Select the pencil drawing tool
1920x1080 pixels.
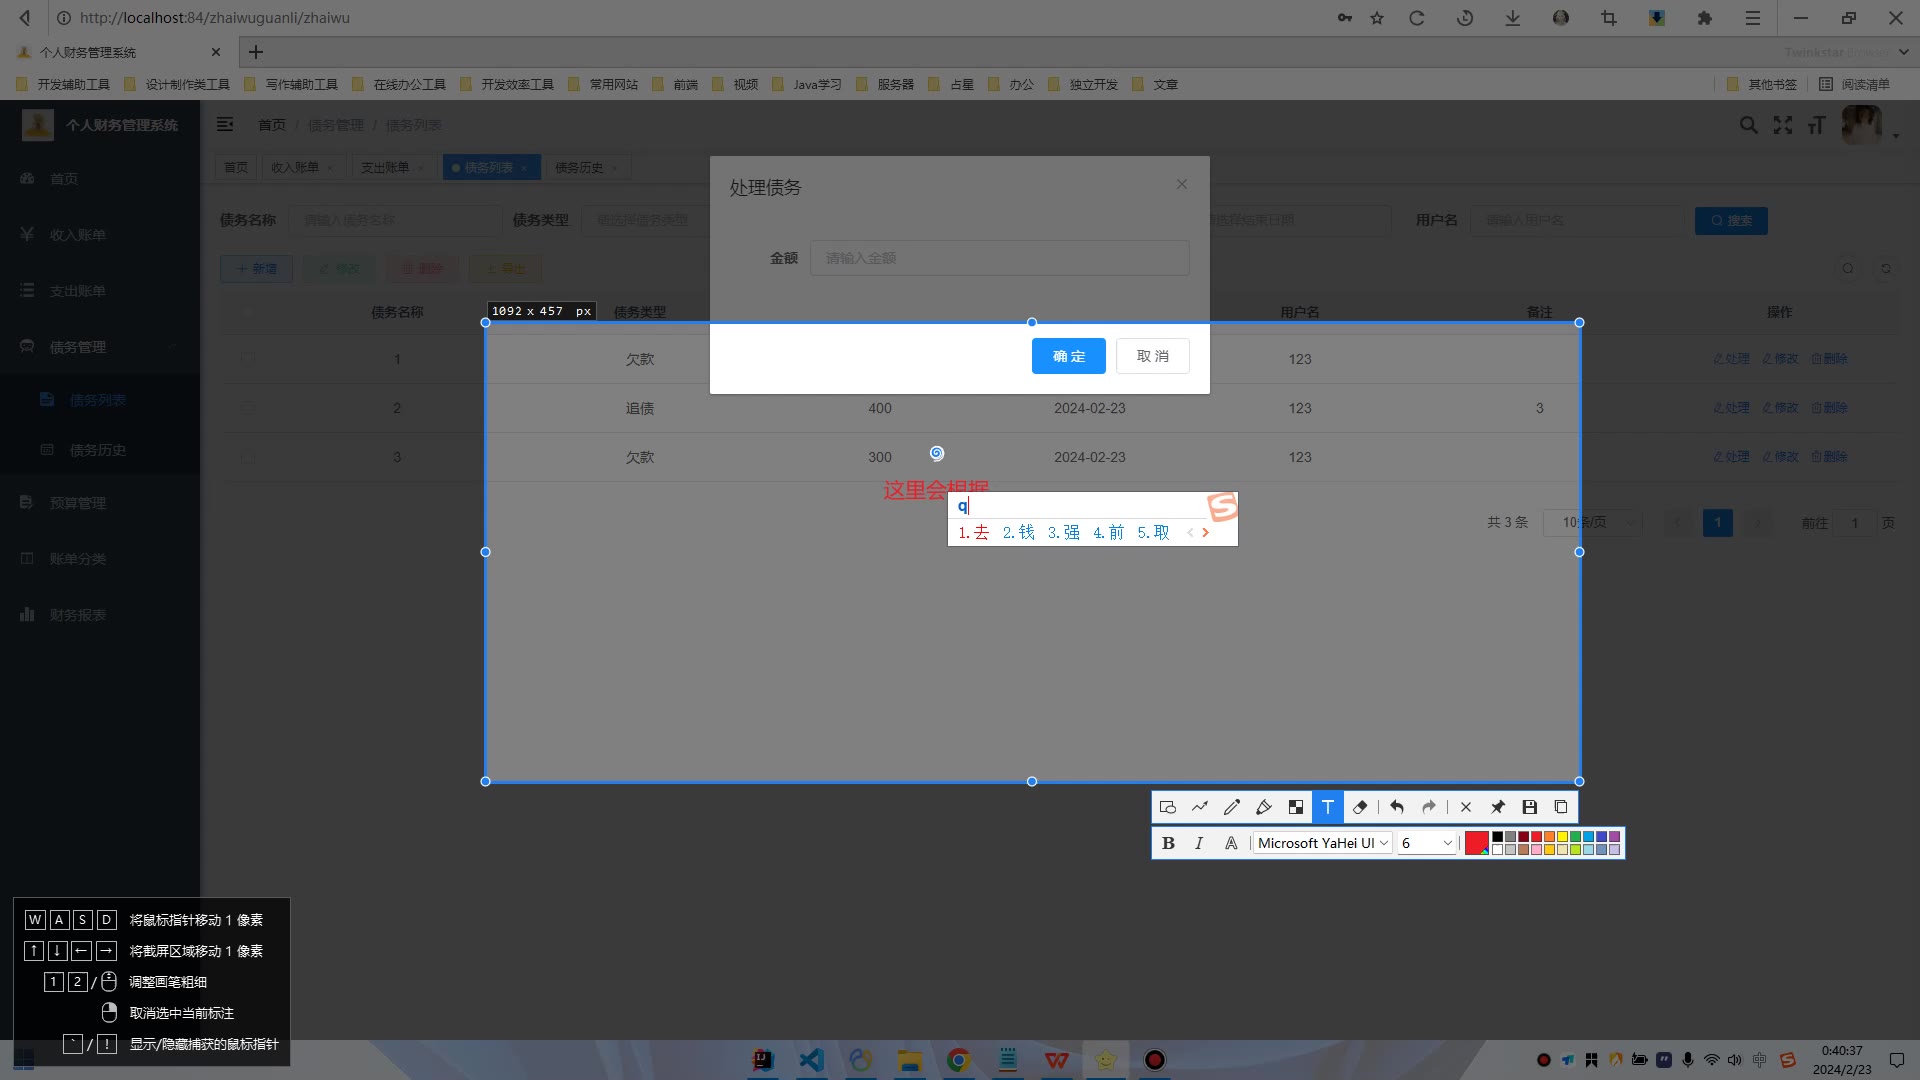(x=1232, y=807)
